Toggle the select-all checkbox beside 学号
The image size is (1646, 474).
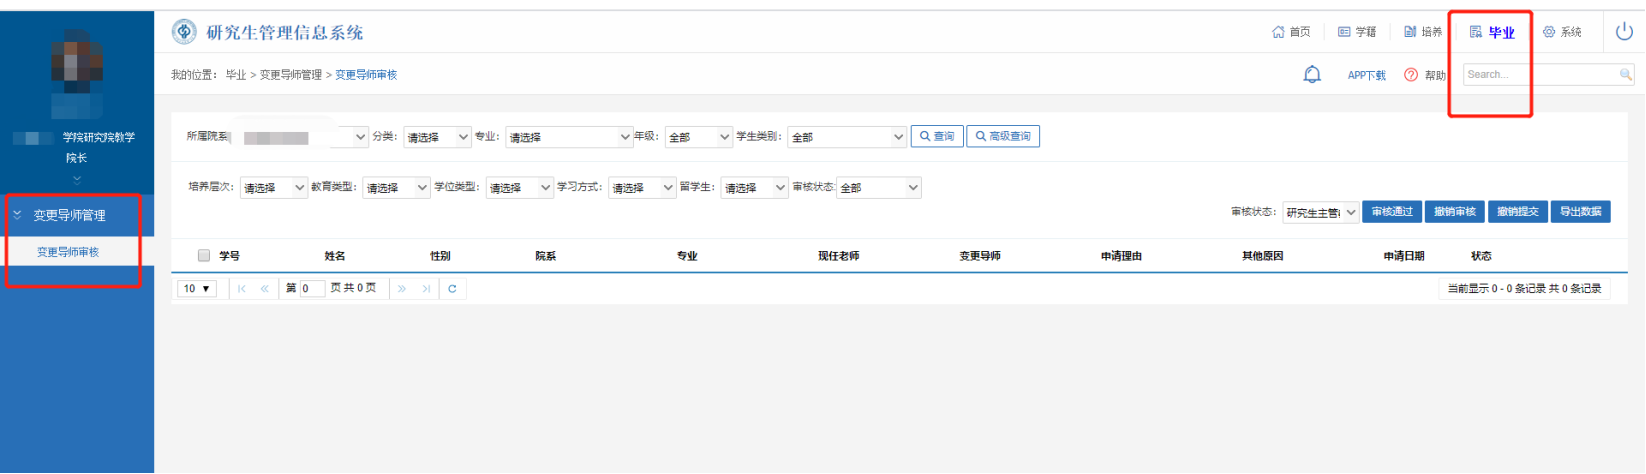click(x=204, y=256)
